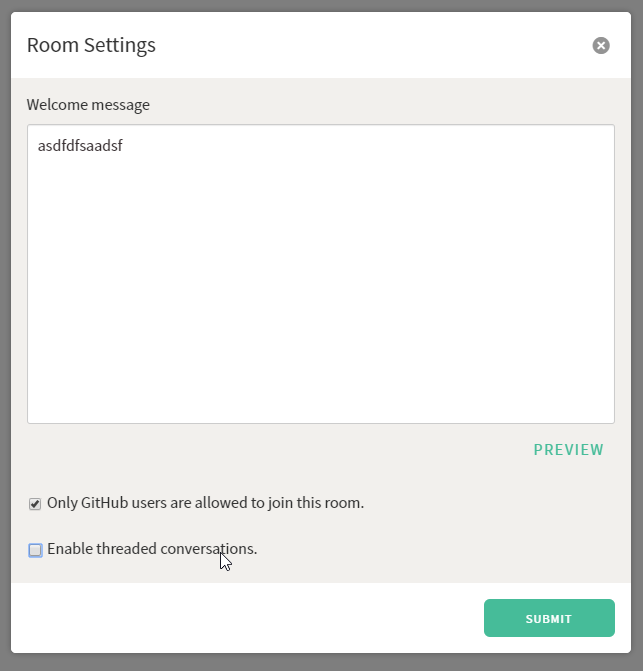Screen dimensions: 643x671
Task: Uncheck the GitHub users only checkbox
Action: pyautogui.click(x=35, y=504)
